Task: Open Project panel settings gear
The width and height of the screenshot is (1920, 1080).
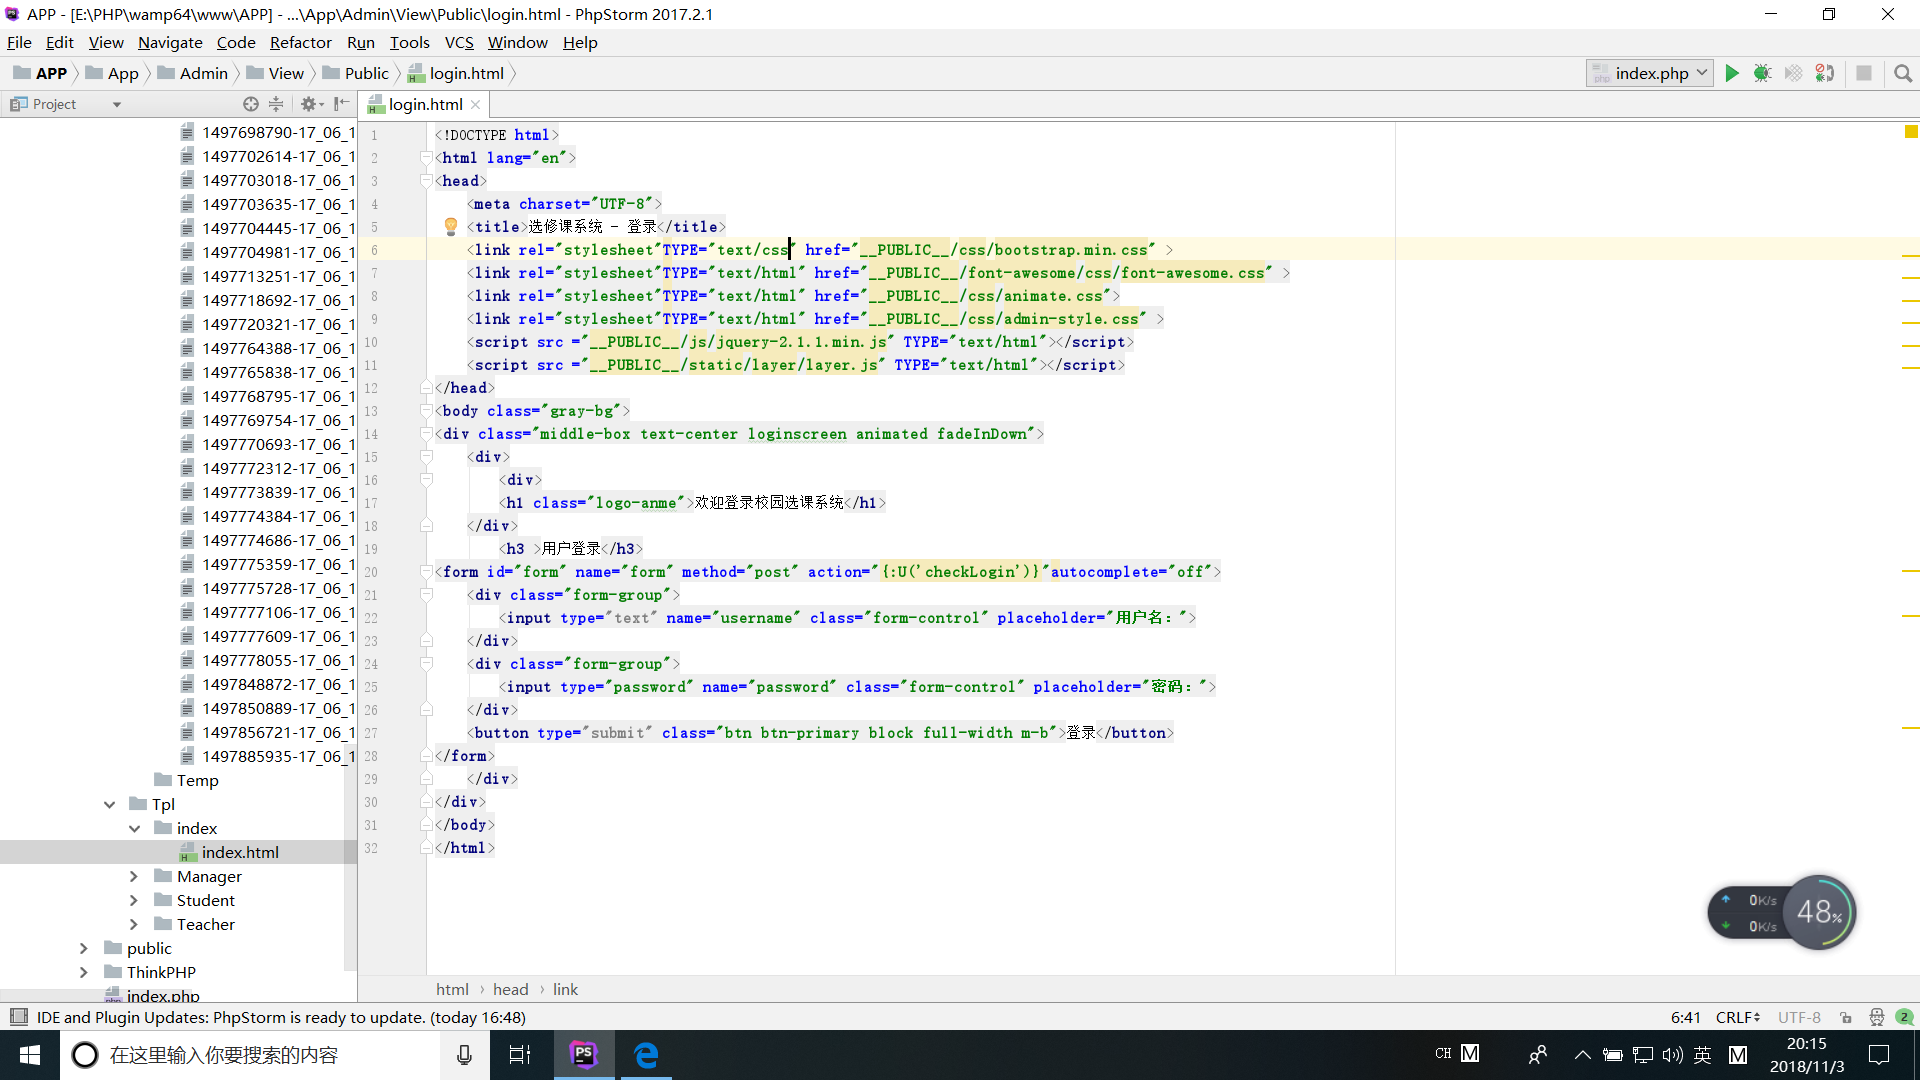Action: pyautogui.click(x=311, y=104)
